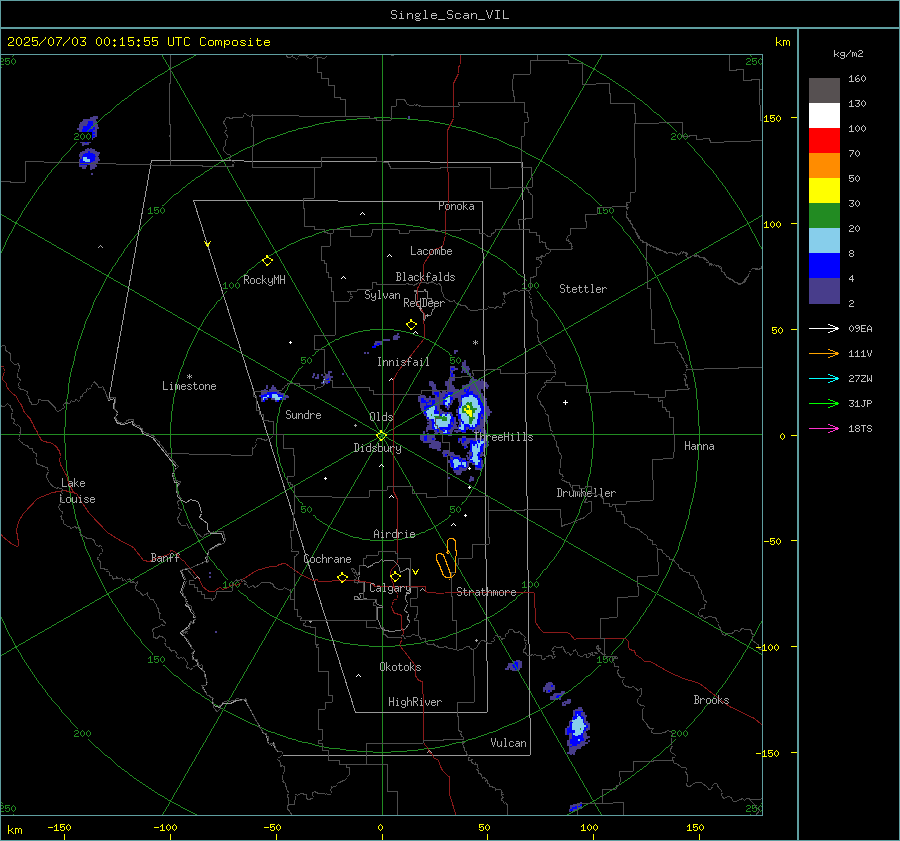Select the blue 4-8 color swatch
This screenshot has width=900, height=841.
point(824,266)
